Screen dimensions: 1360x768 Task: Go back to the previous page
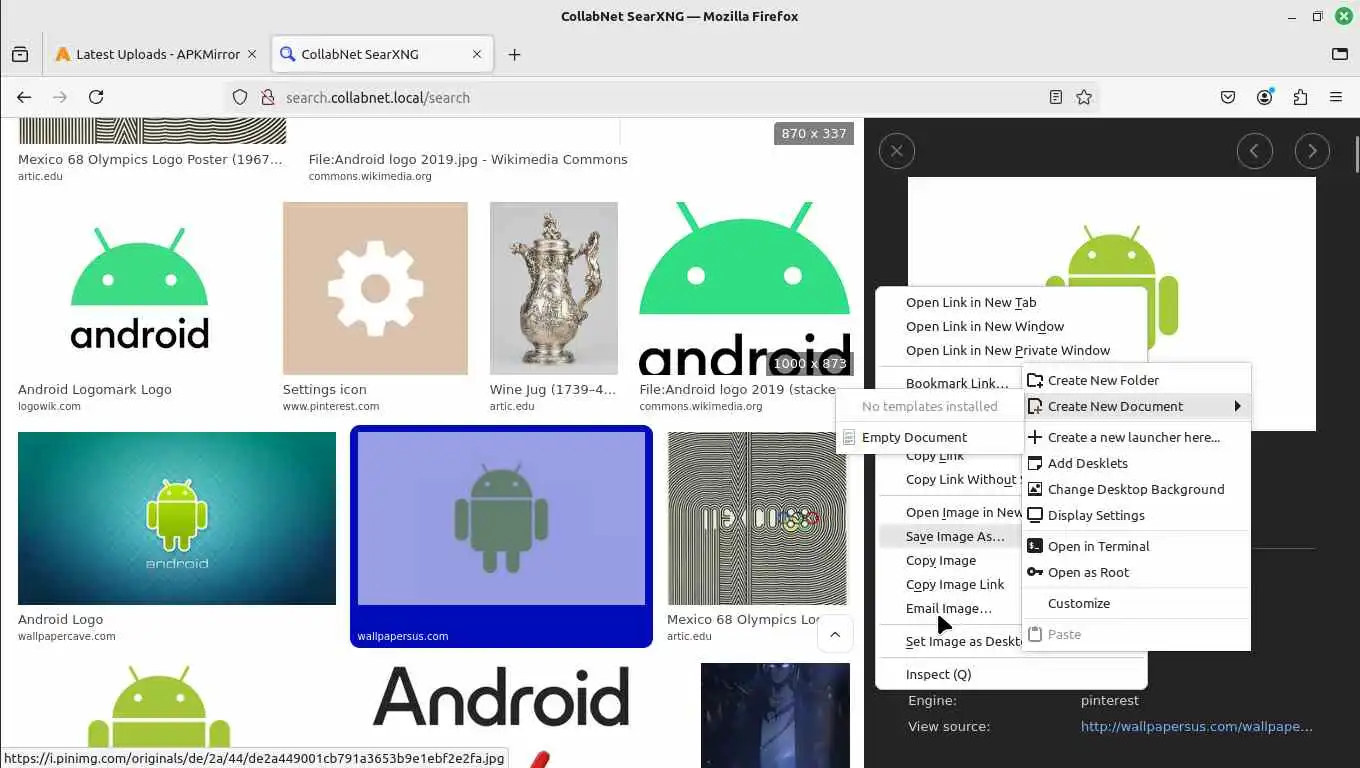coord(24,97)
